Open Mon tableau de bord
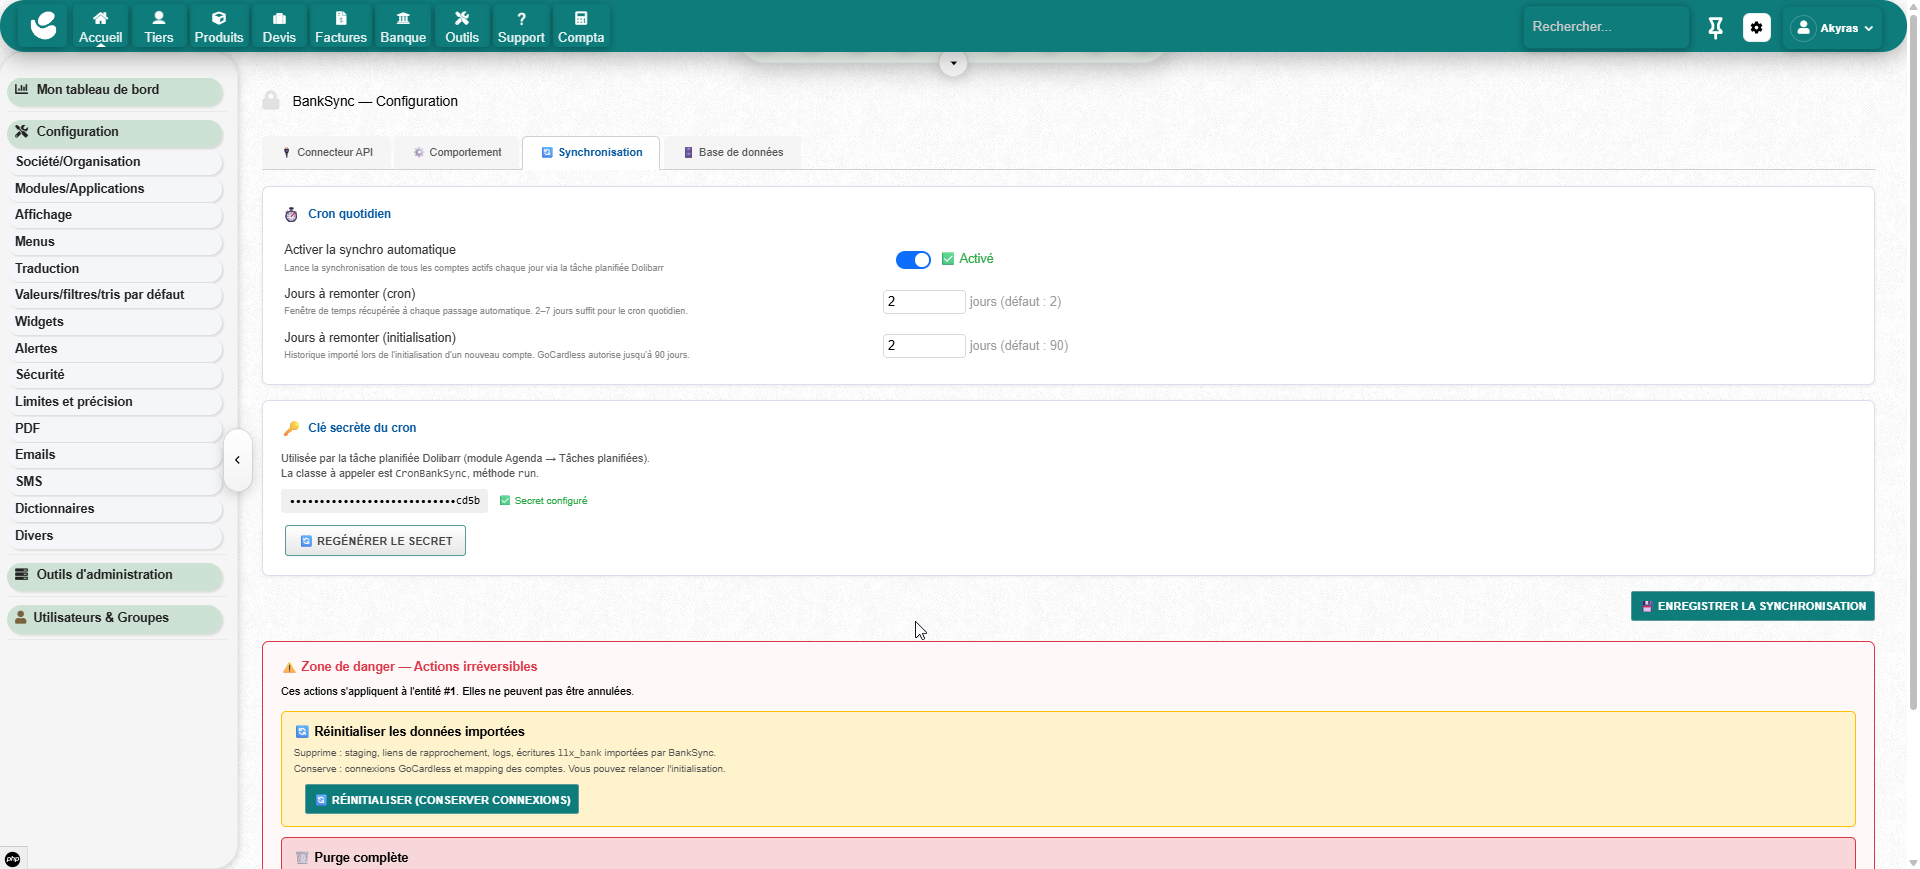1920x869 pixels. 115,90
